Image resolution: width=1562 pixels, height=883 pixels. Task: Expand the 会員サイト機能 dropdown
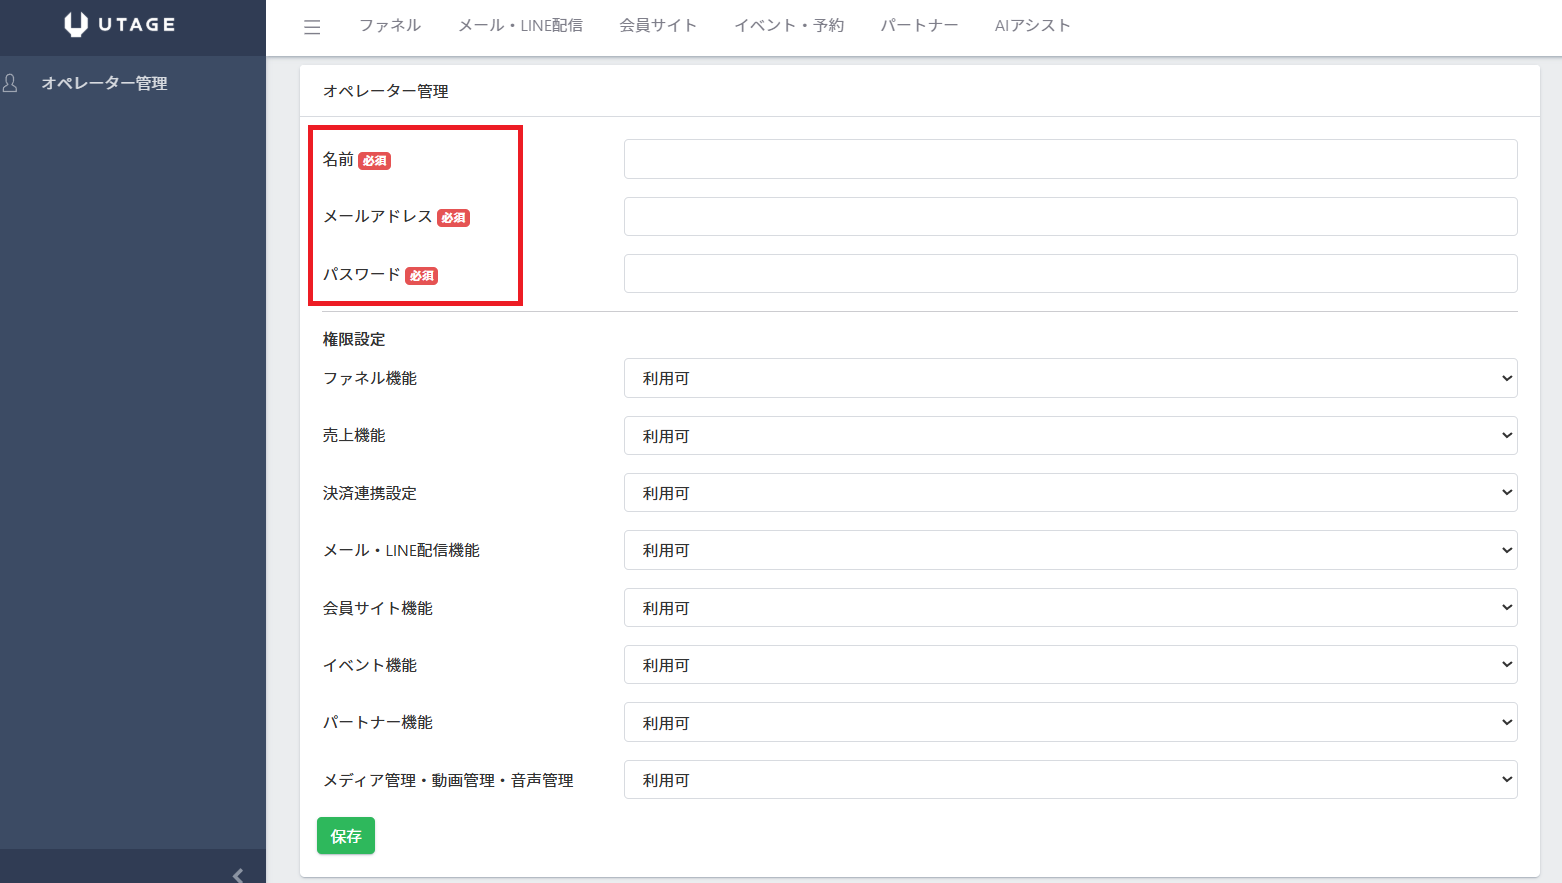(1070, 608)
